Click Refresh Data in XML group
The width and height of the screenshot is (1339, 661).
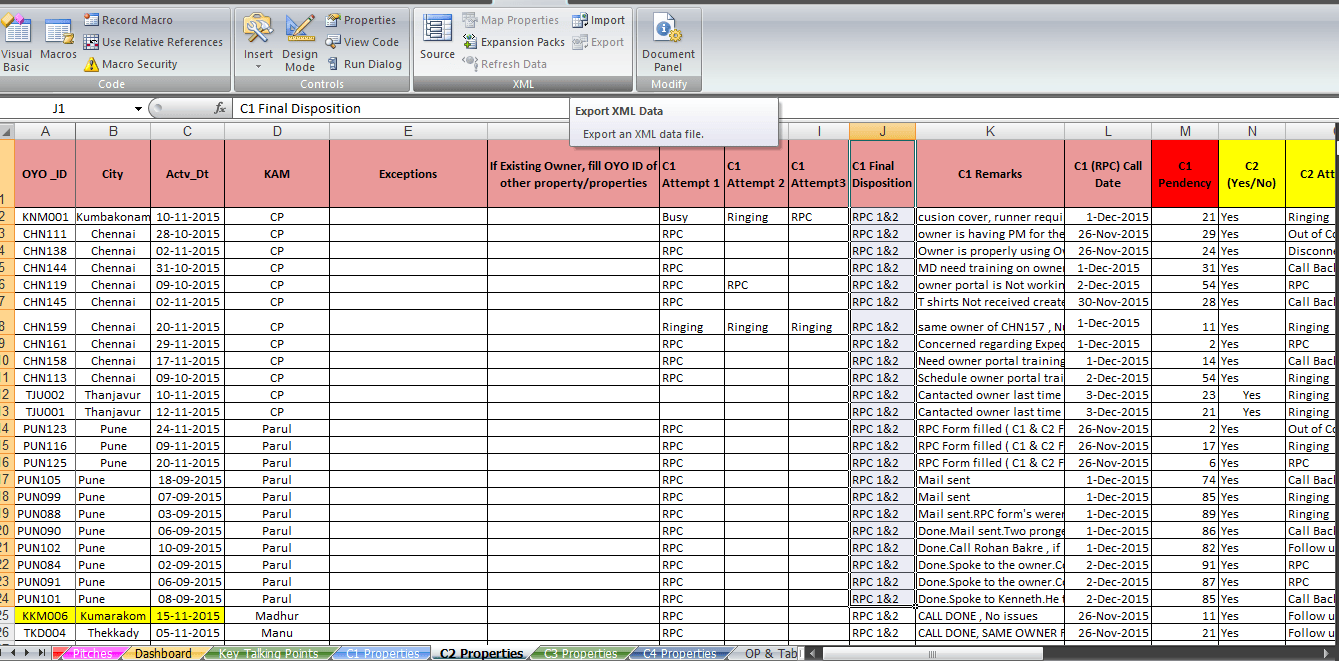(x=504, y=64)
